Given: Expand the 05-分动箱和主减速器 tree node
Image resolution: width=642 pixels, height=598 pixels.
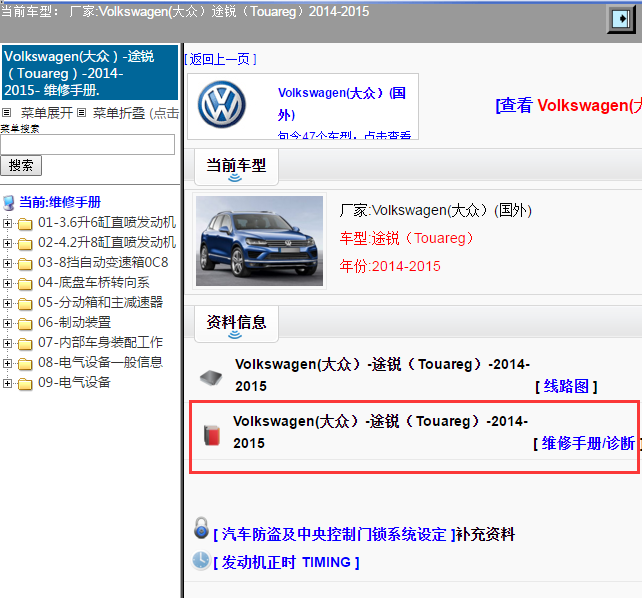Looking at the screenshot, I should (7, 303).
